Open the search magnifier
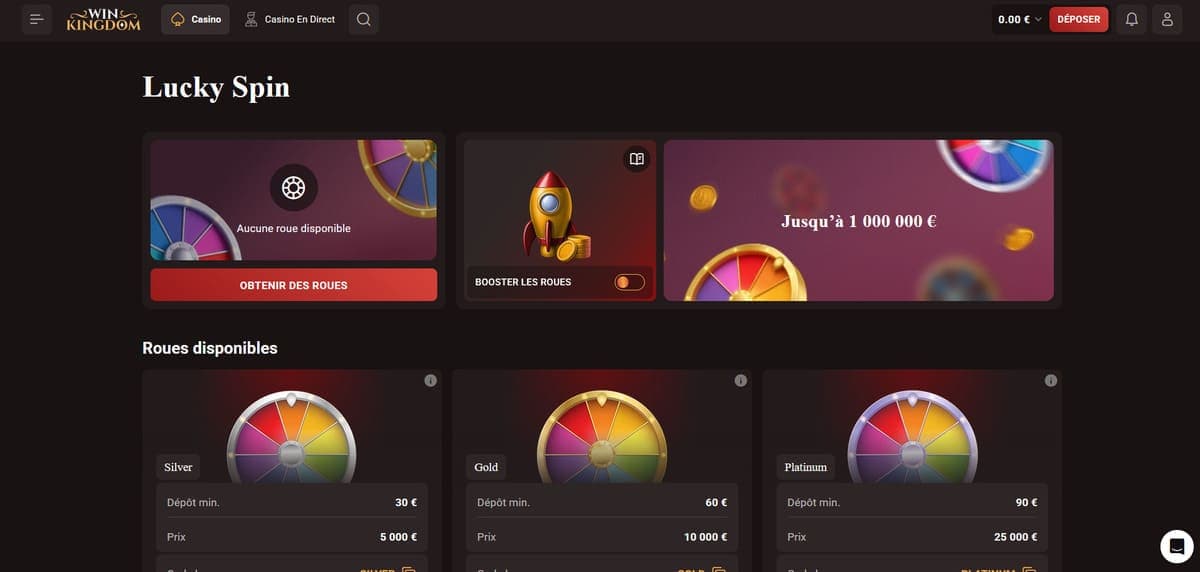The height and width of the screenshot is (572, 1200). pos(364,19)
